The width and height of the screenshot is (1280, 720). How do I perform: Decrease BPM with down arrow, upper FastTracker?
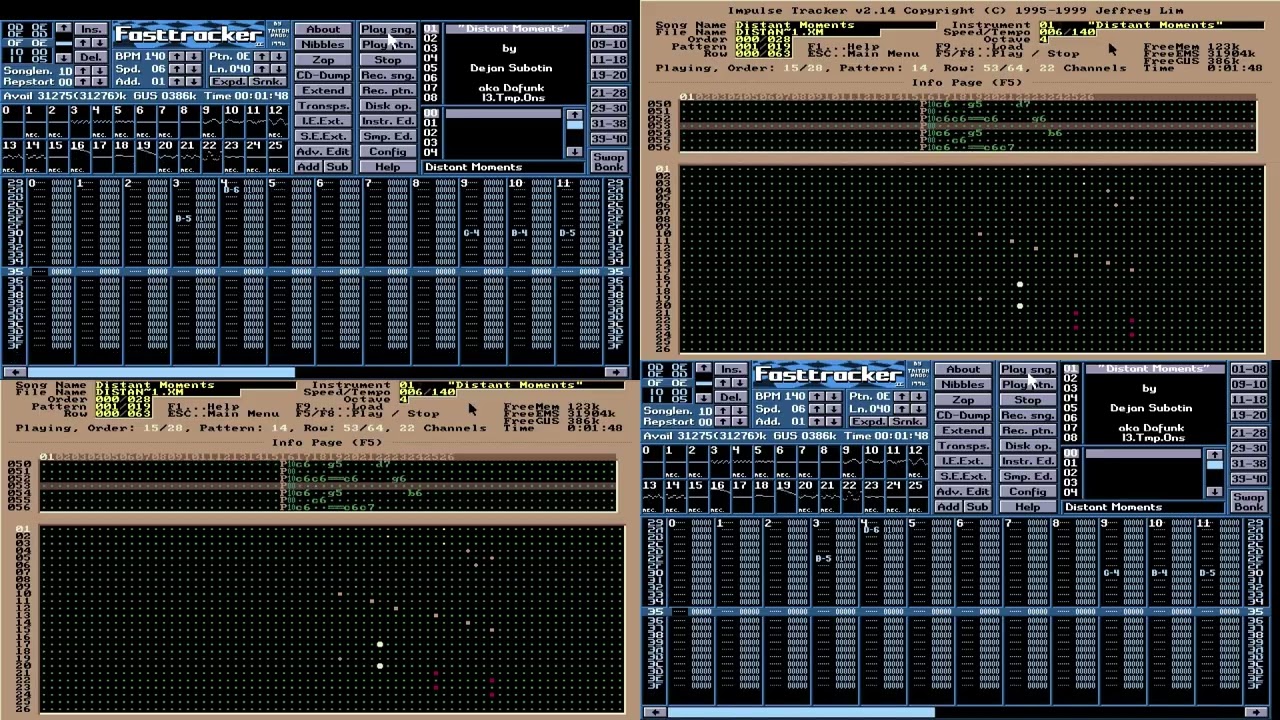194,56
